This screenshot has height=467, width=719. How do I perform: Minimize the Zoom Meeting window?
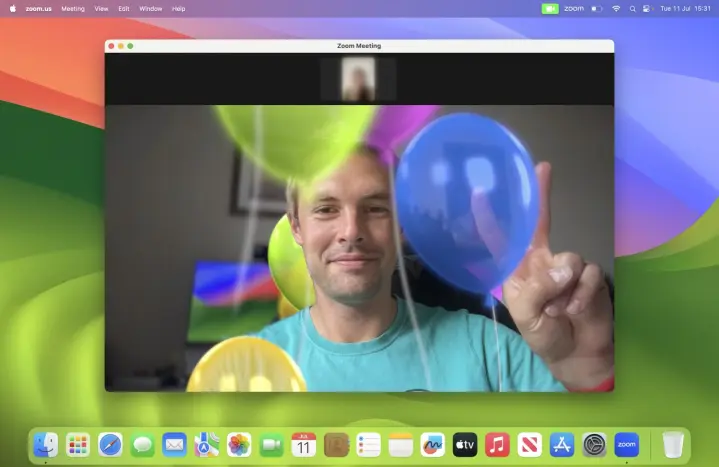click(121, 46)
